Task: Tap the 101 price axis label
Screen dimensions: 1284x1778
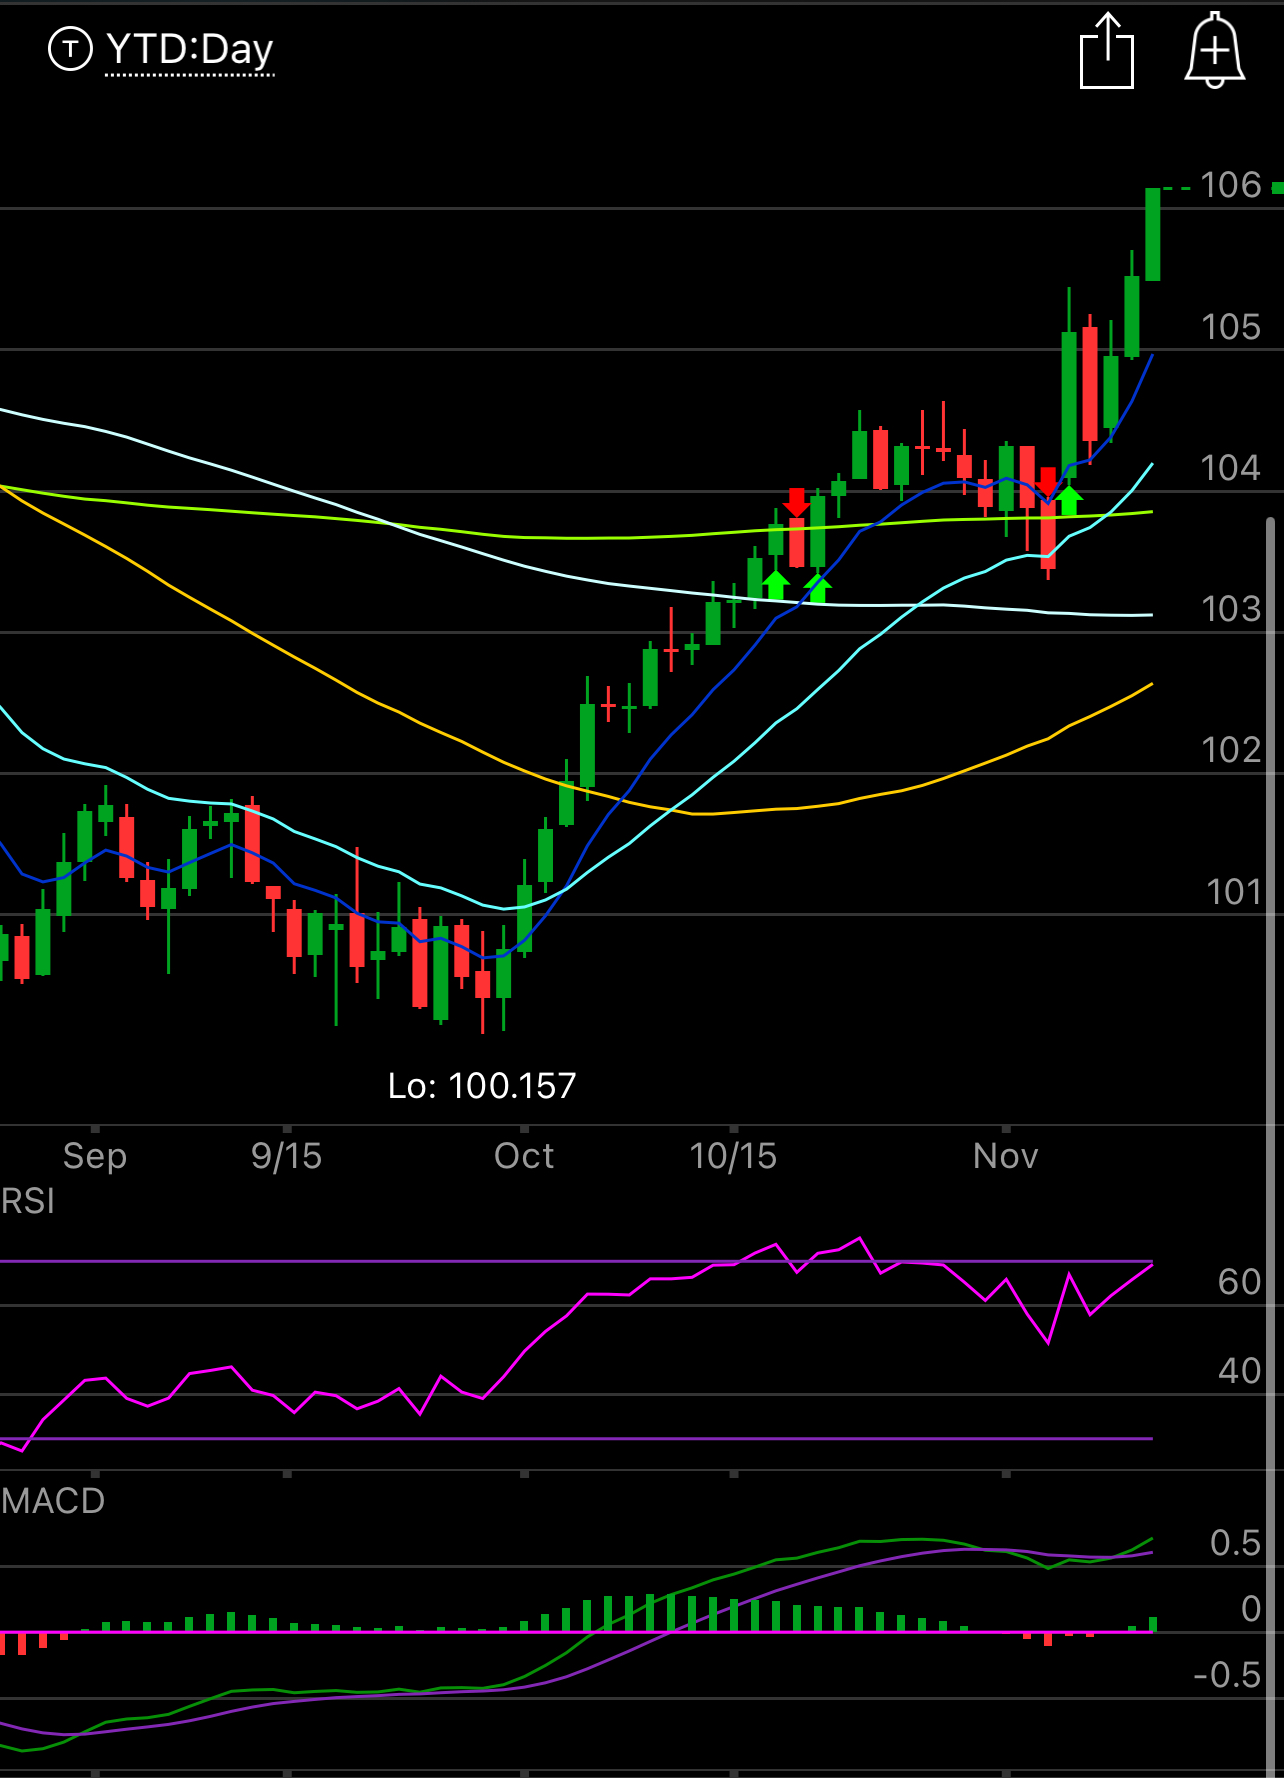Action: tap(1233, 892)
